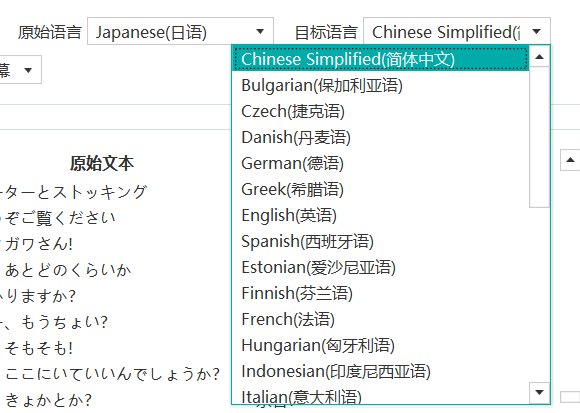Screen dimensions: 580x413
Task: Click the language list scrollbar thumb
Action: 539,137
